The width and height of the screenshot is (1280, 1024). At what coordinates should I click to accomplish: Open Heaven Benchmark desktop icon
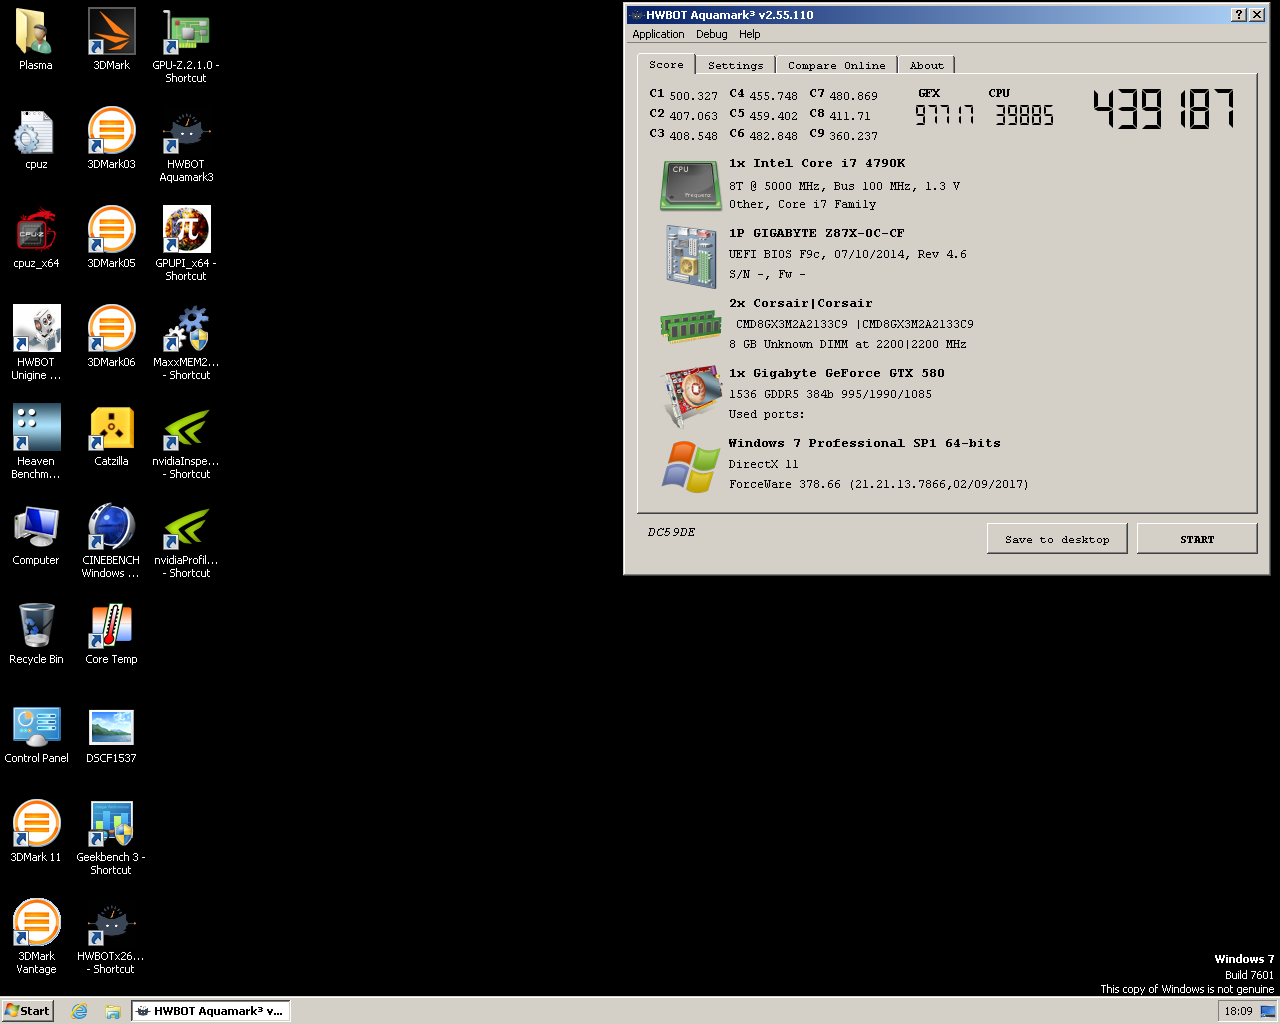[x=36, y=442]
